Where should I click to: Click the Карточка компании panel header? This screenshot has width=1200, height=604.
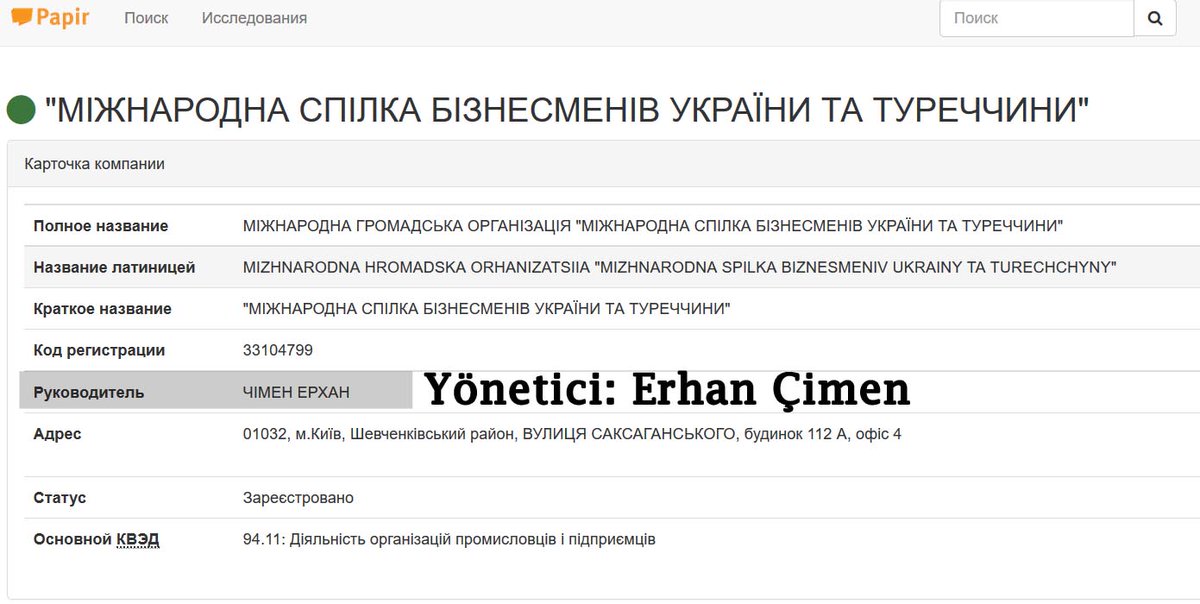click(x=603, y=164)
